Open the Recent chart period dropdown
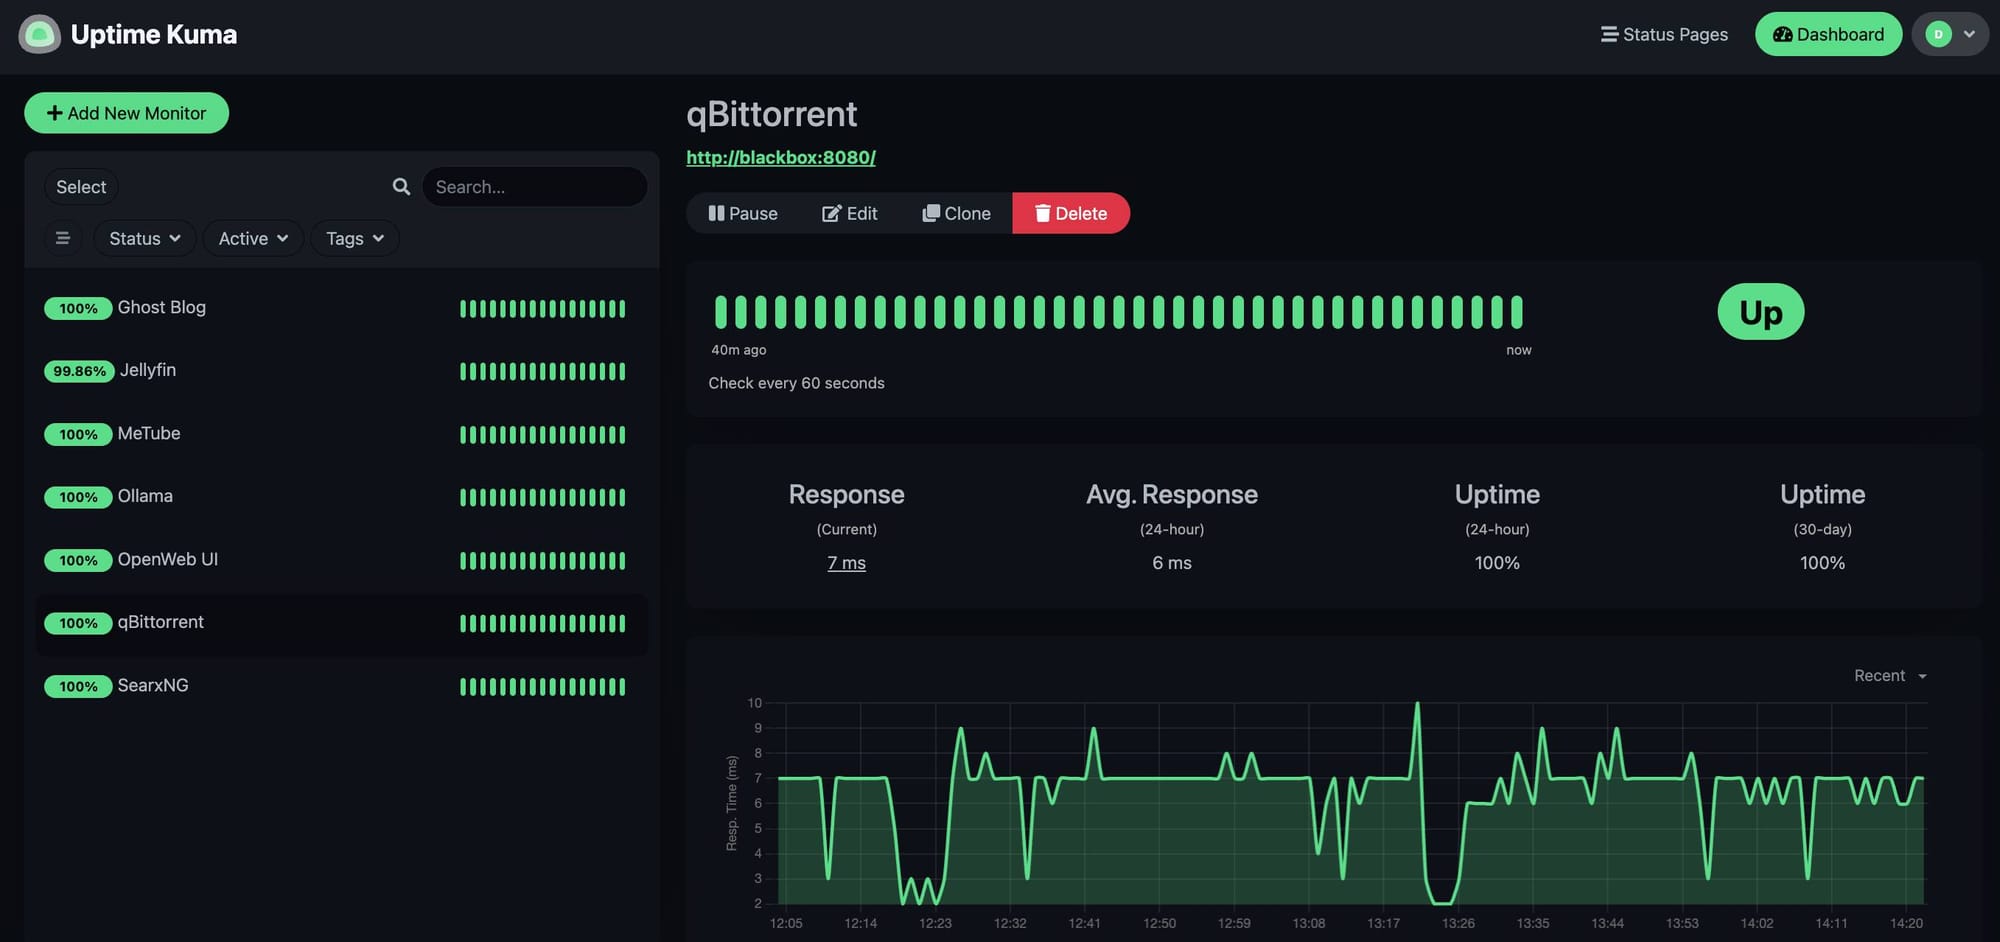The width and height of the screenshot is (2000, 942). (1890, 676)
